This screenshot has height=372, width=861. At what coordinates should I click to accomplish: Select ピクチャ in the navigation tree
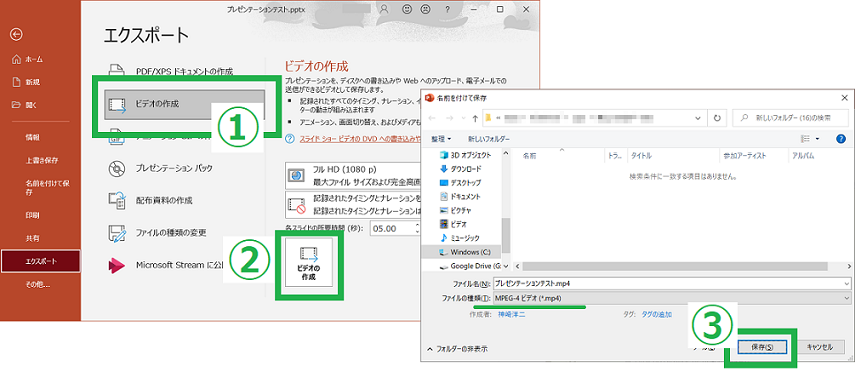456,210
